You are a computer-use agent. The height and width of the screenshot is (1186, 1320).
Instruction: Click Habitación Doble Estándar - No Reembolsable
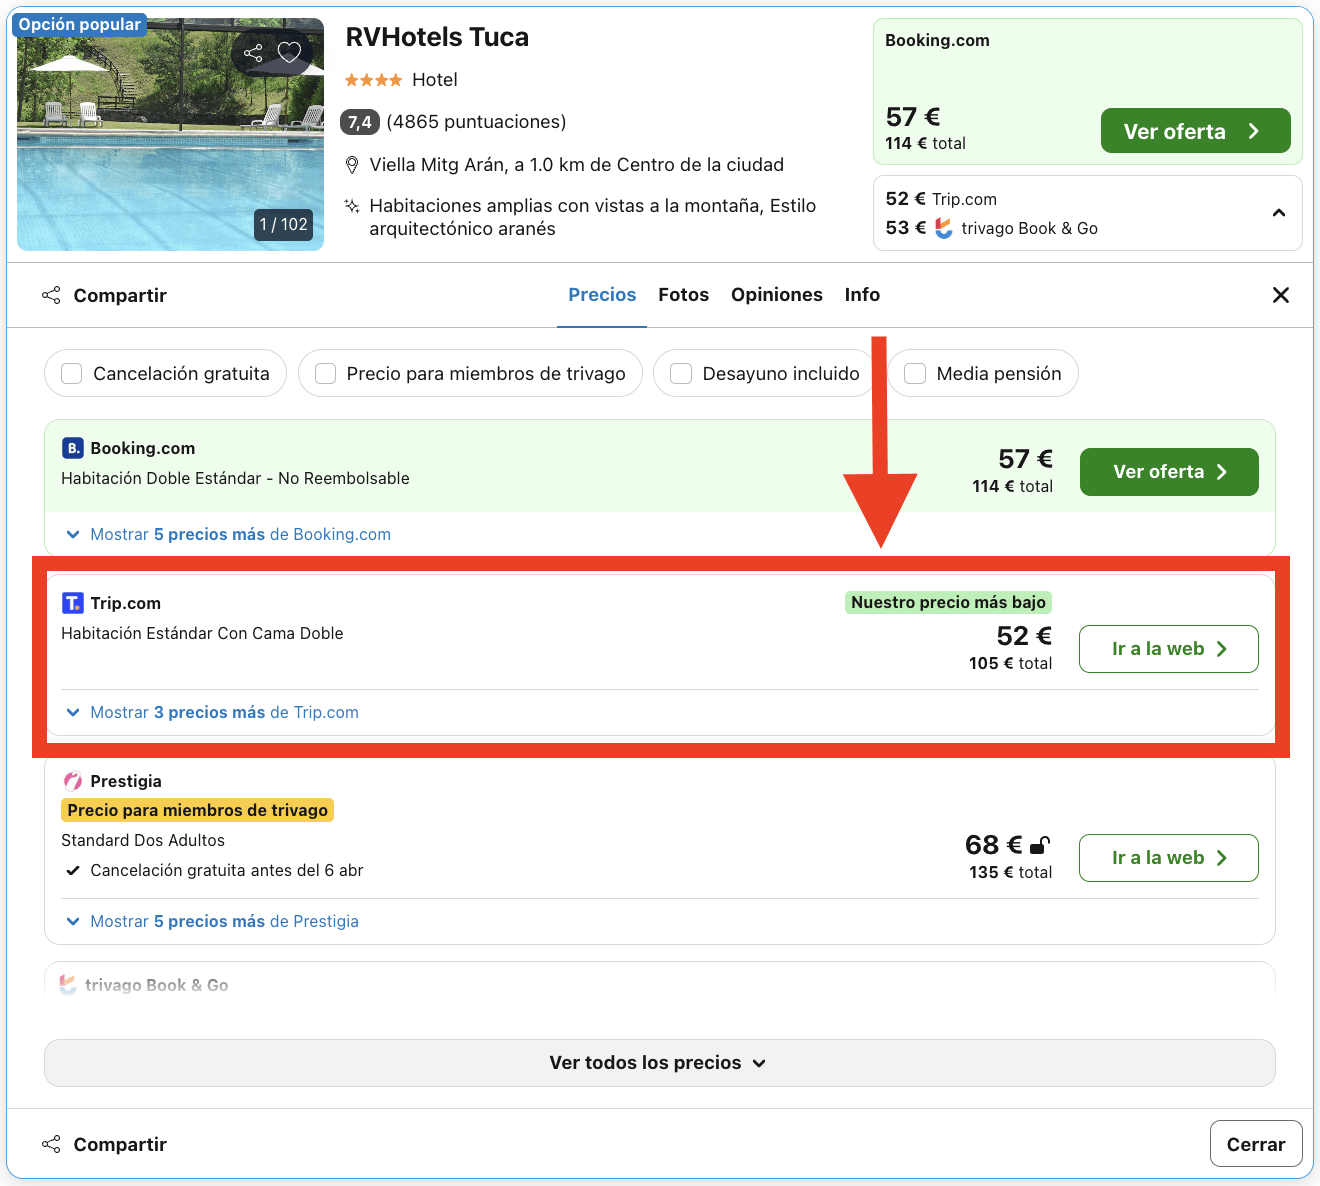(235, 478)
